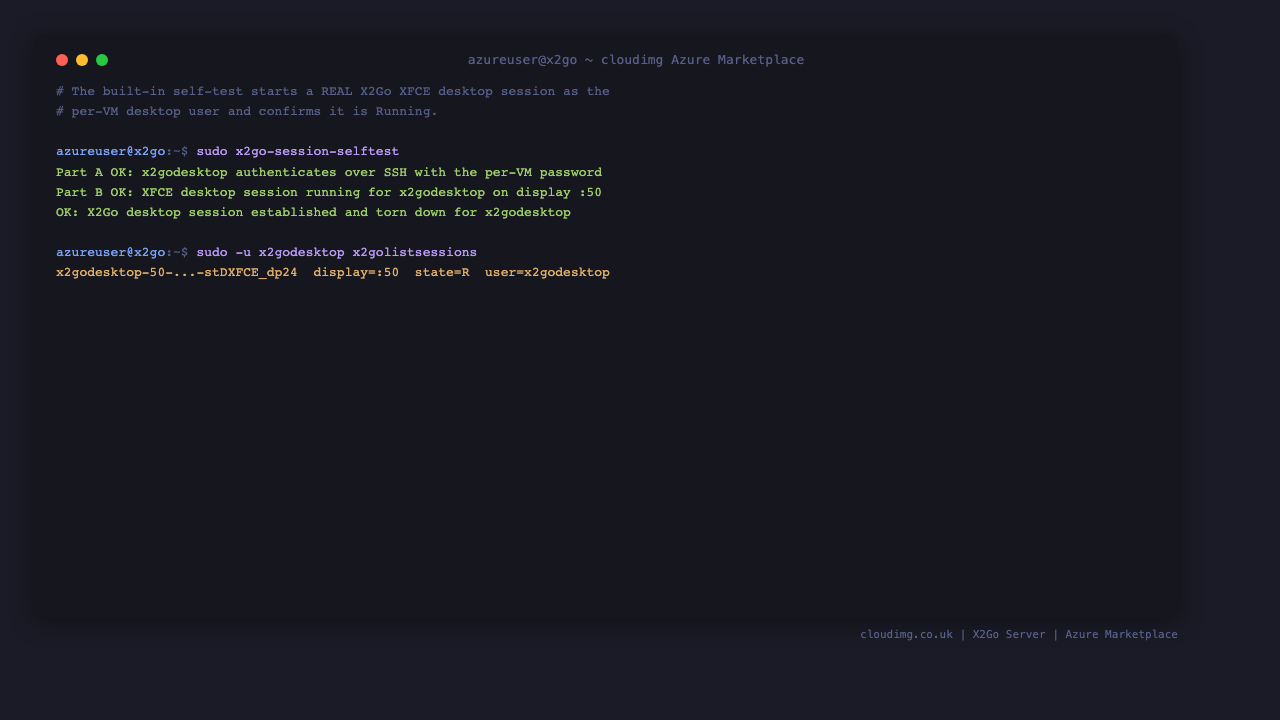Click the footer text 'X2Go Server'
Screen dimensions: 1280x720
coord(1009,634)
